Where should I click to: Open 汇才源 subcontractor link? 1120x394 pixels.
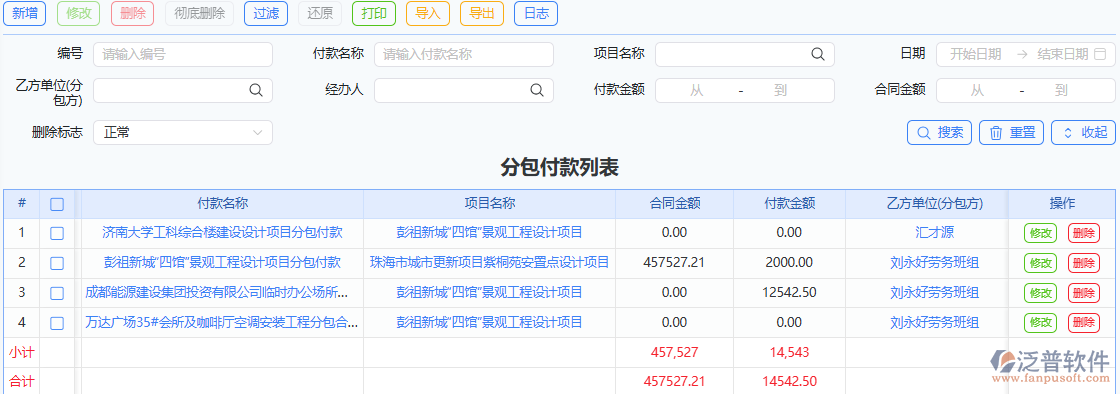click(x=934, y=233)
